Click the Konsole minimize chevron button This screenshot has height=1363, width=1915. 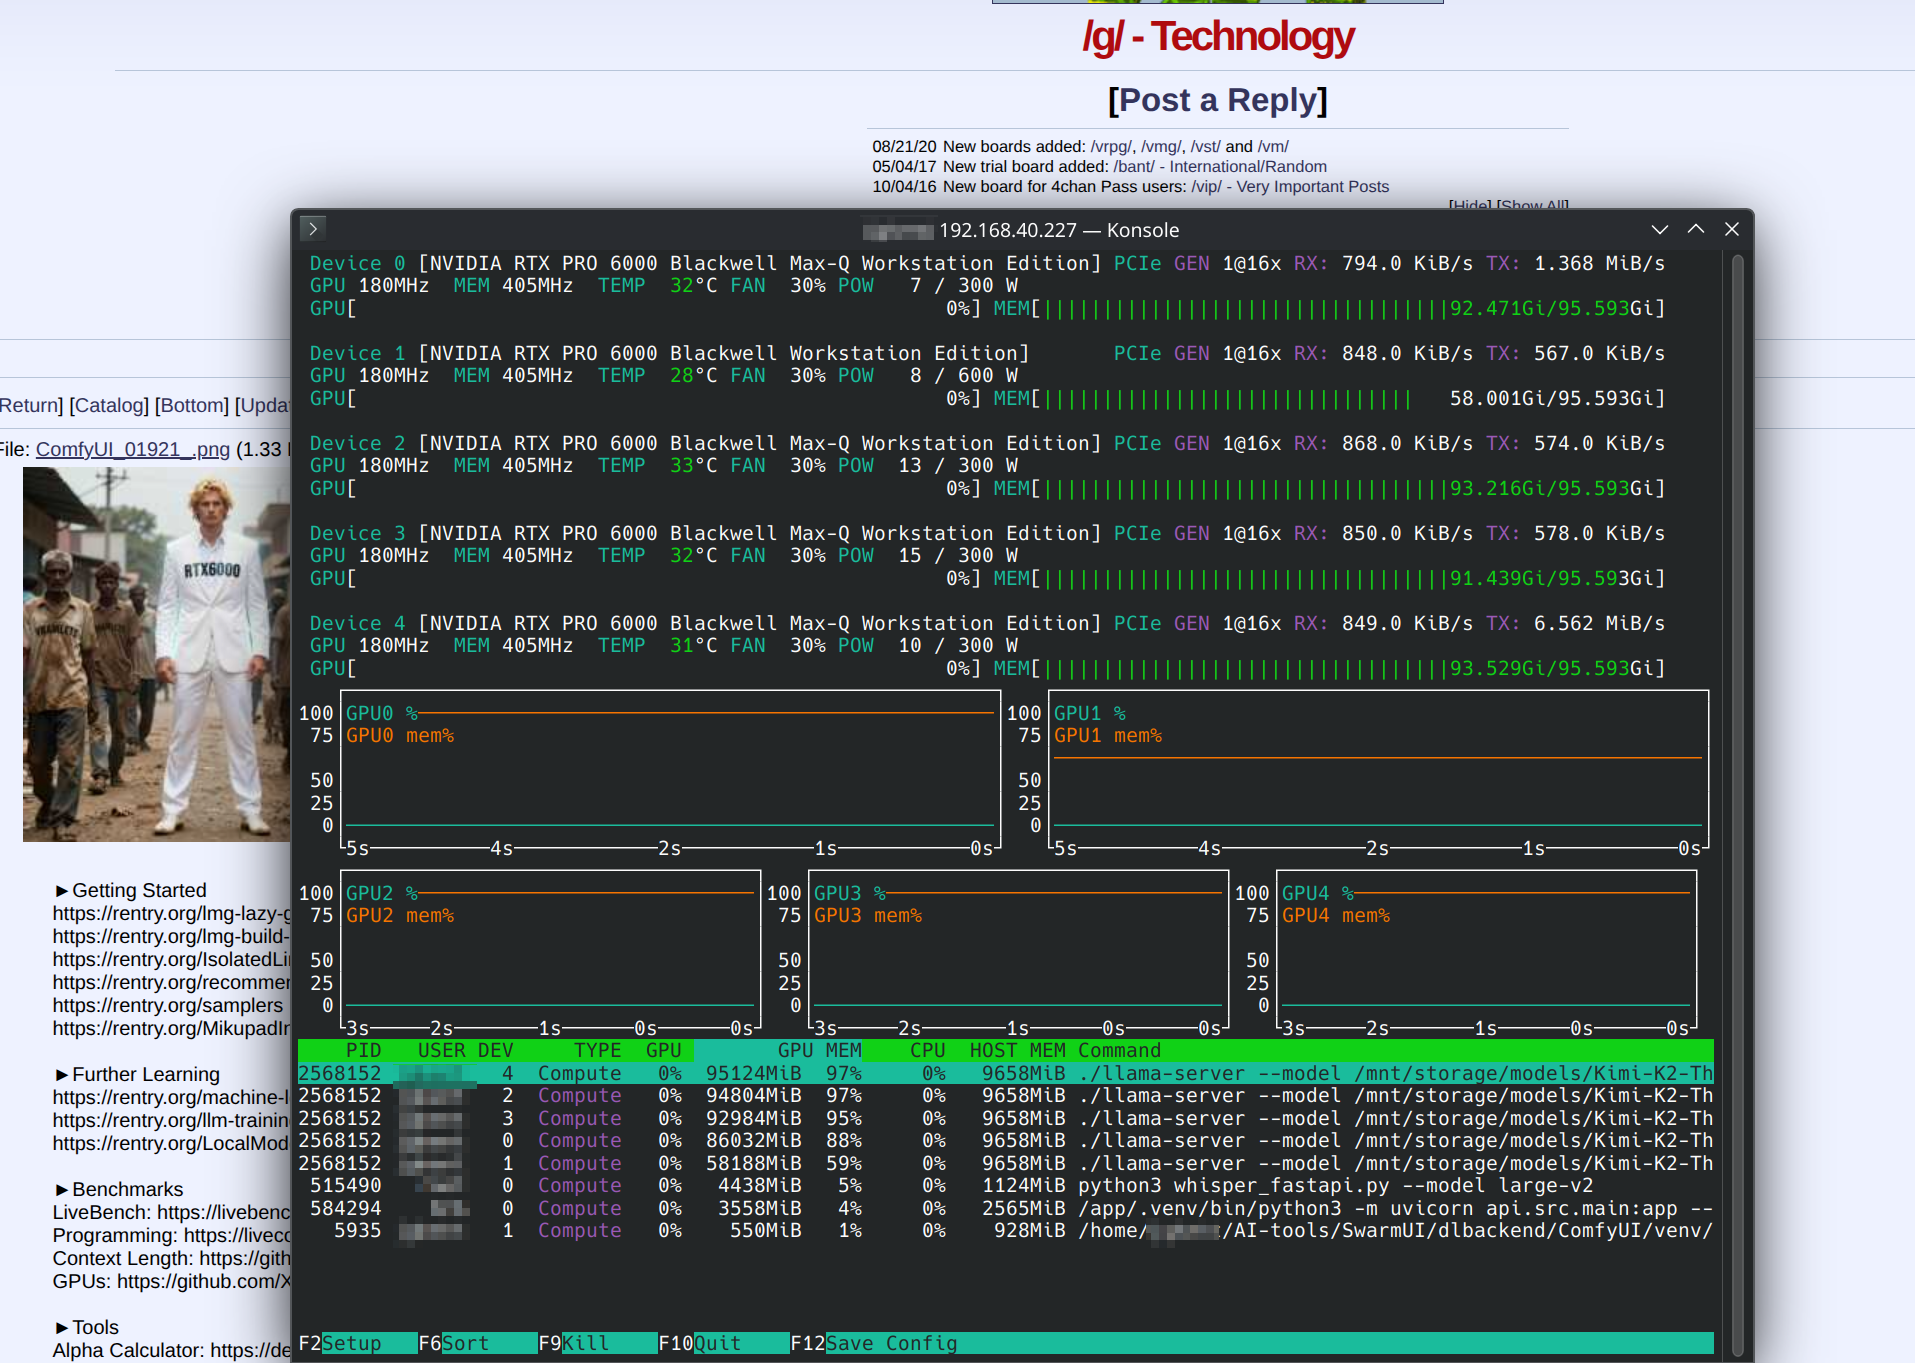pyautogui.click(x=1660, y=229)
